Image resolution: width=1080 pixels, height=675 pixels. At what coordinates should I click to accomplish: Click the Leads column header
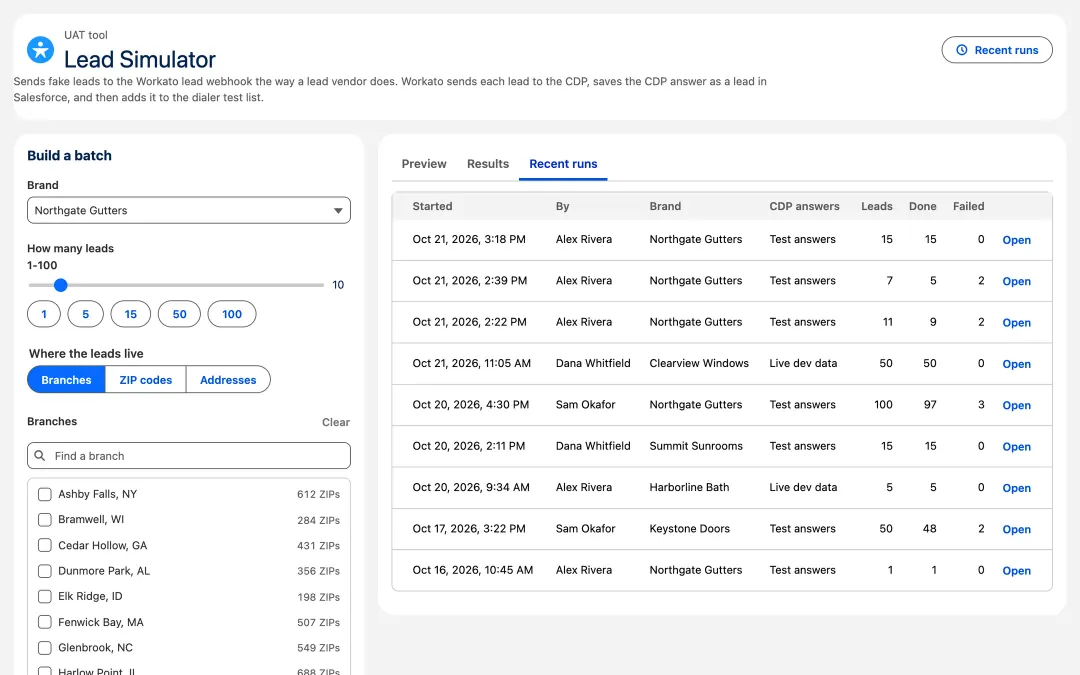876,206
